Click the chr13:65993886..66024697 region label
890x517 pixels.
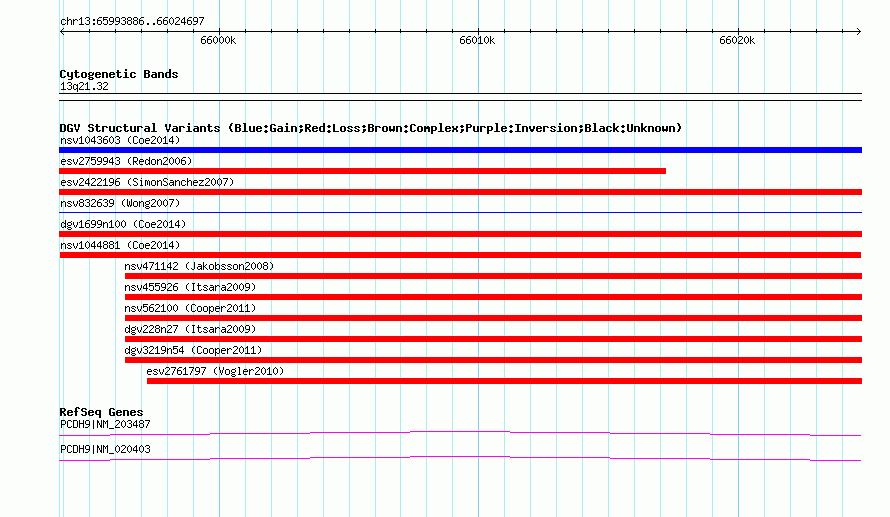(132, 21)
